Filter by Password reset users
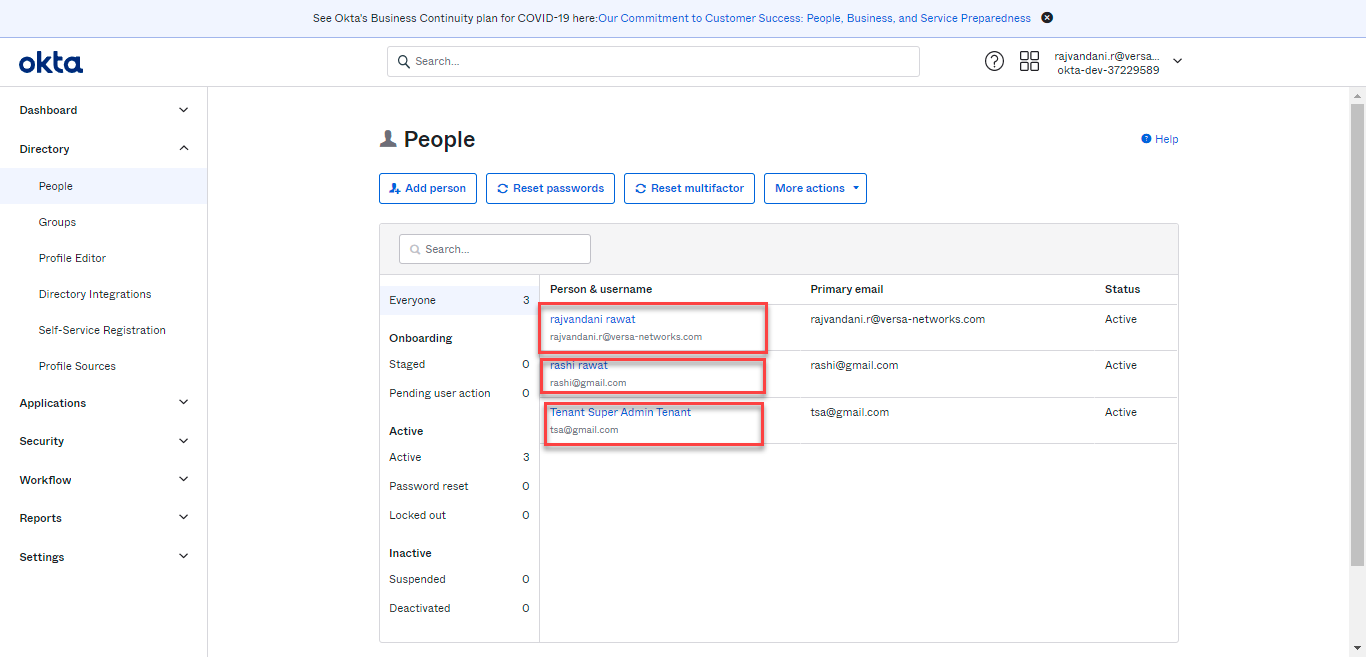Screen dimensions: 1366x657 pos(459,486)
